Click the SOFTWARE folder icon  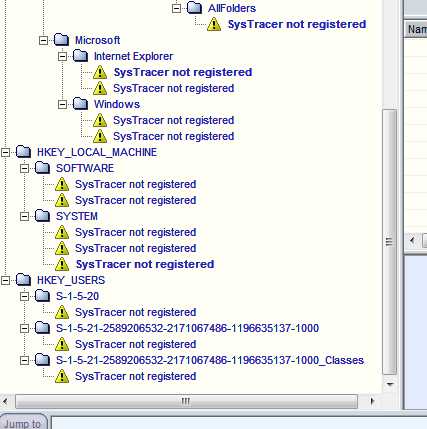click(42, 168)
